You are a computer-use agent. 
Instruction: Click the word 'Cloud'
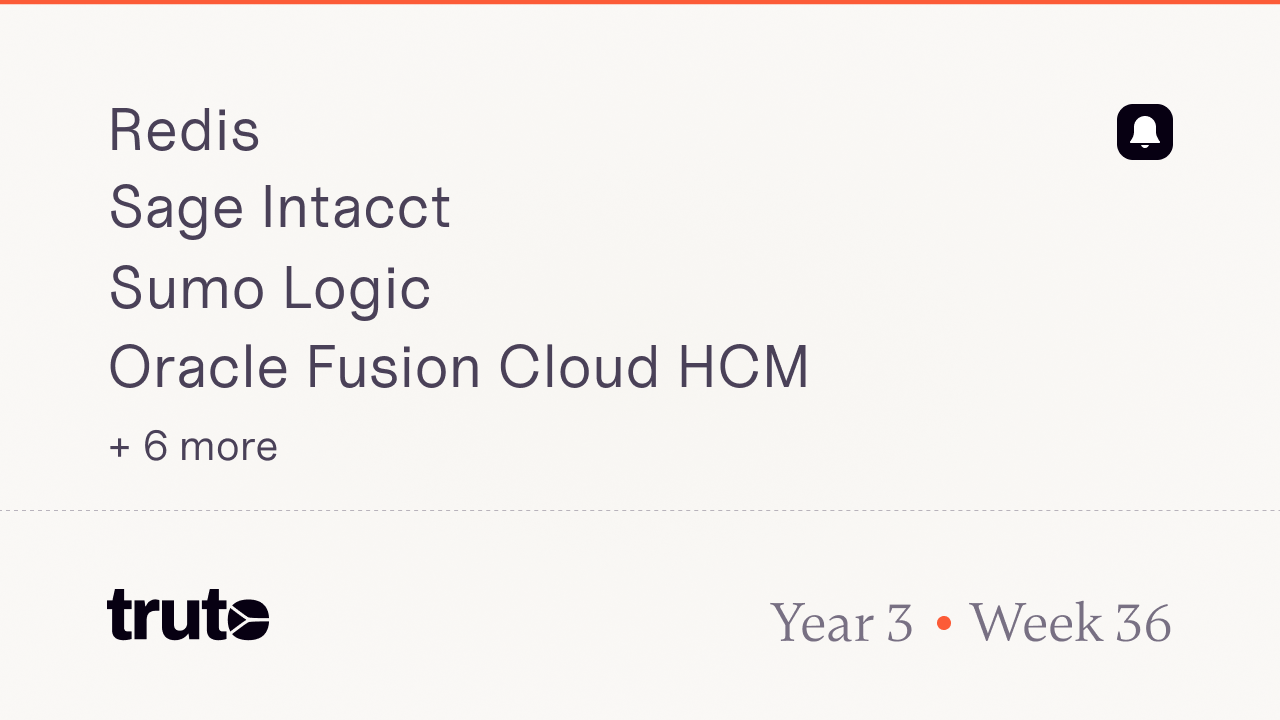(x=579, y=367)
